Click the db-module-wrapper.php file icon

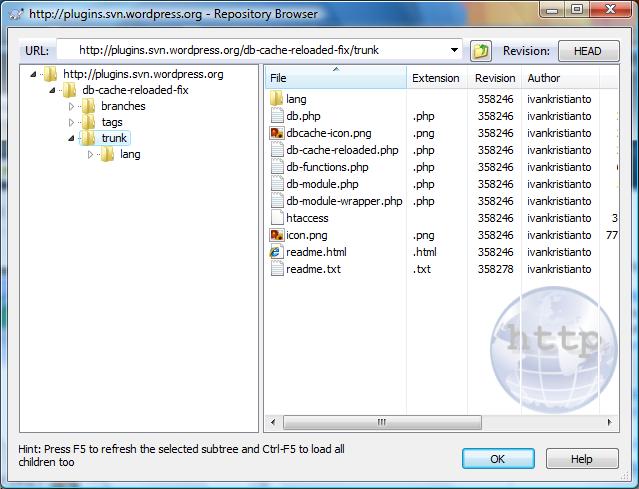[x=277, y=201]
